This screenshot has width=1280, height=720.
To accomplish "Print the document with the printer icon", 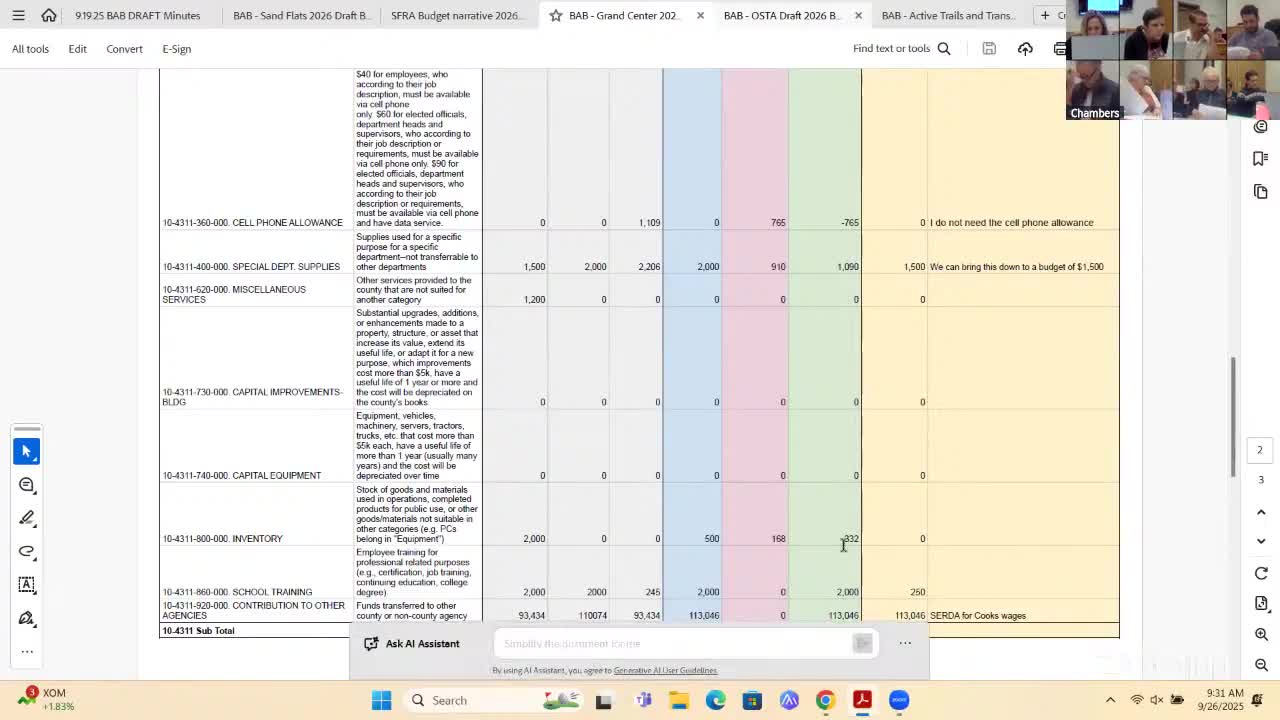I will point(1060,48).
